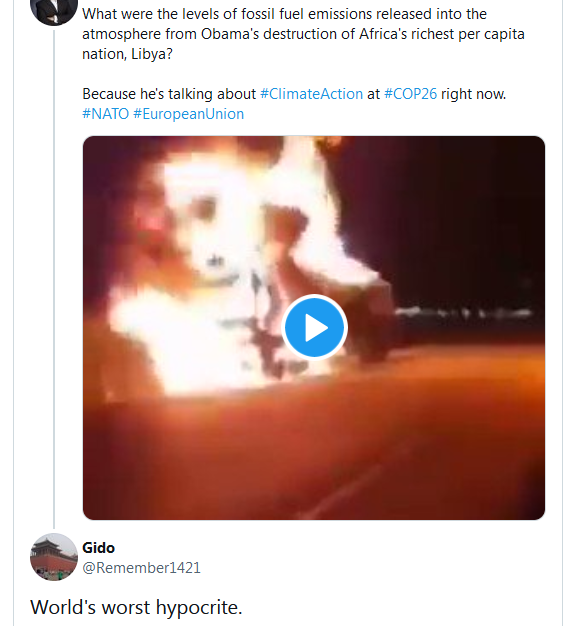Play the burning fire video
The image size is (565, 626).
point(314,327)
